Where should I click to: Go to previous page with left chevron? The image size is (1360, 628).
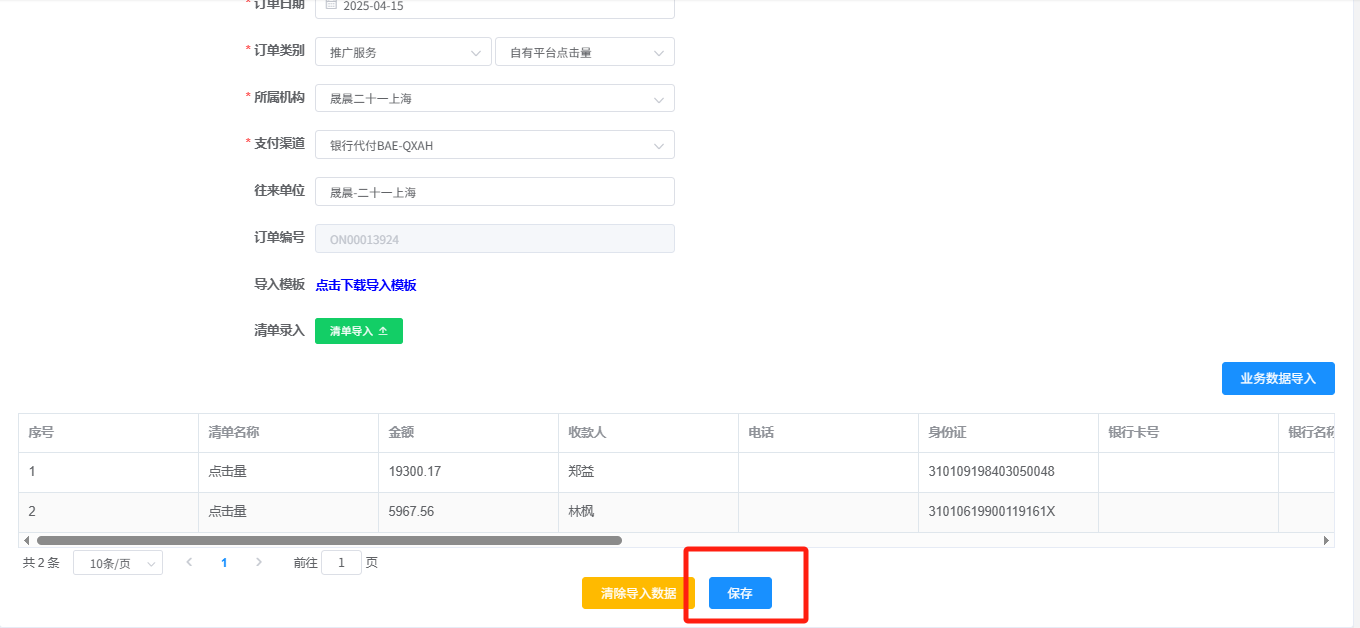[x=189, y=563]
